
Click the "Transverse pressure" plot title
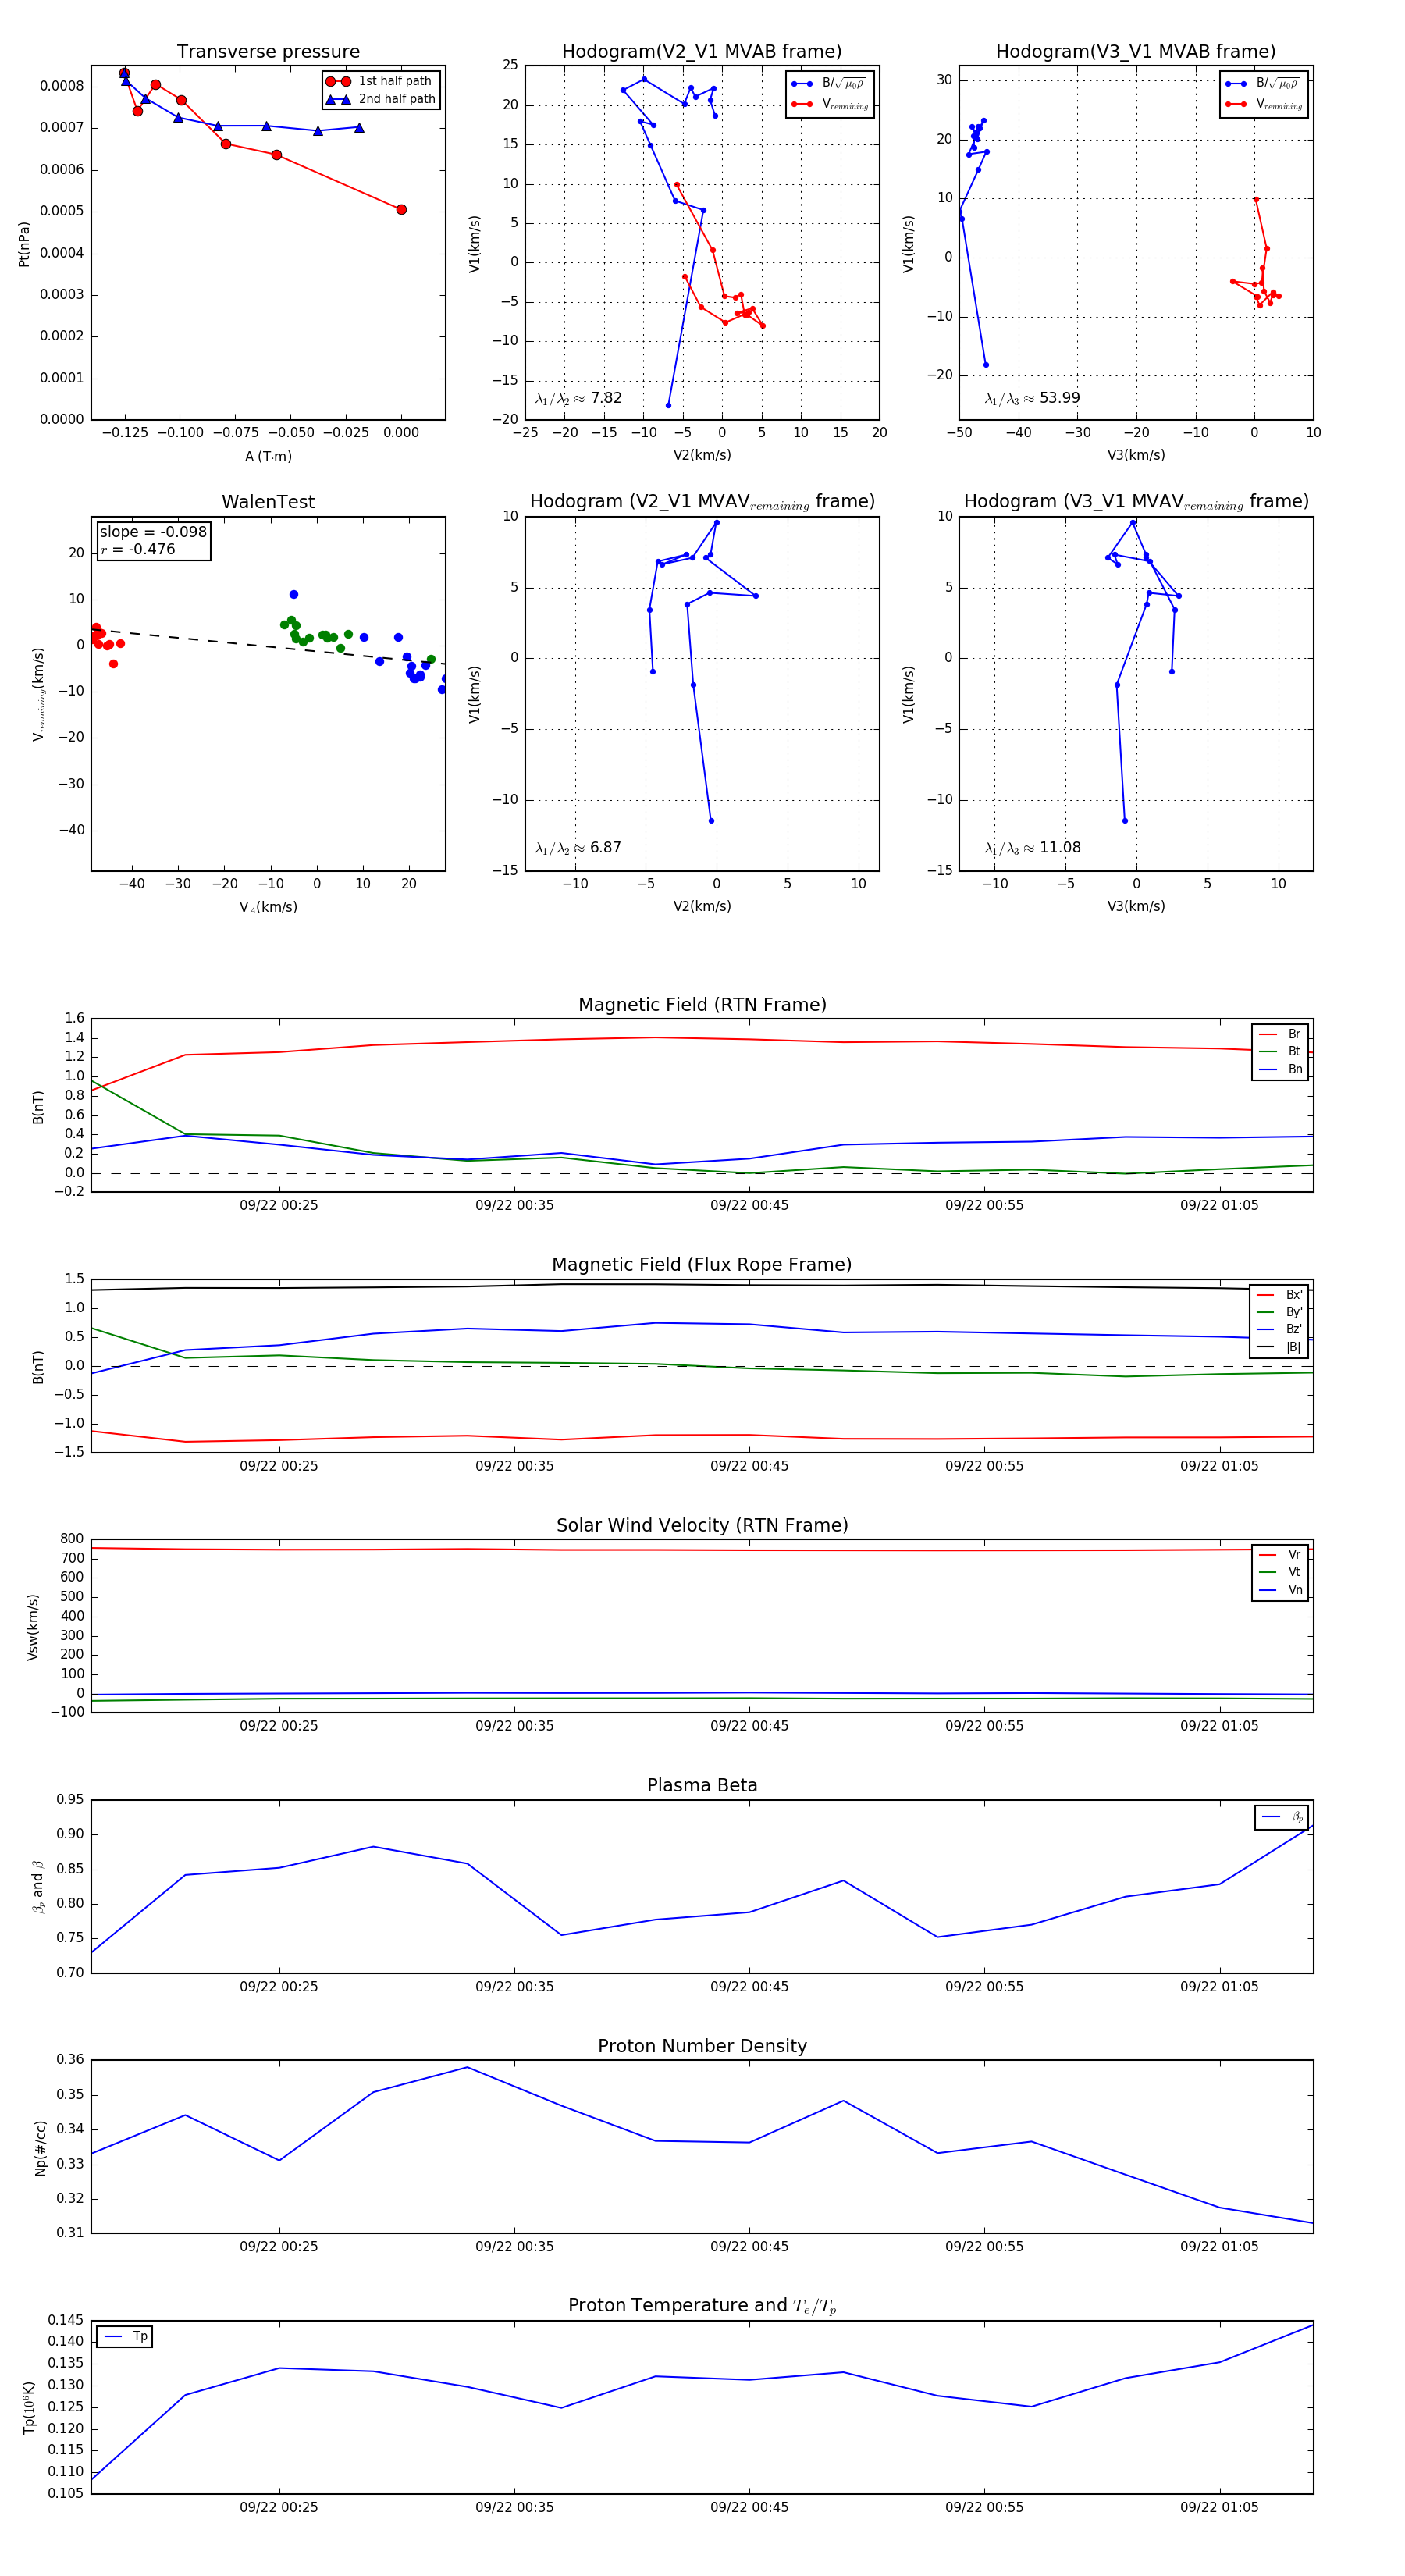tap(268, 52)
